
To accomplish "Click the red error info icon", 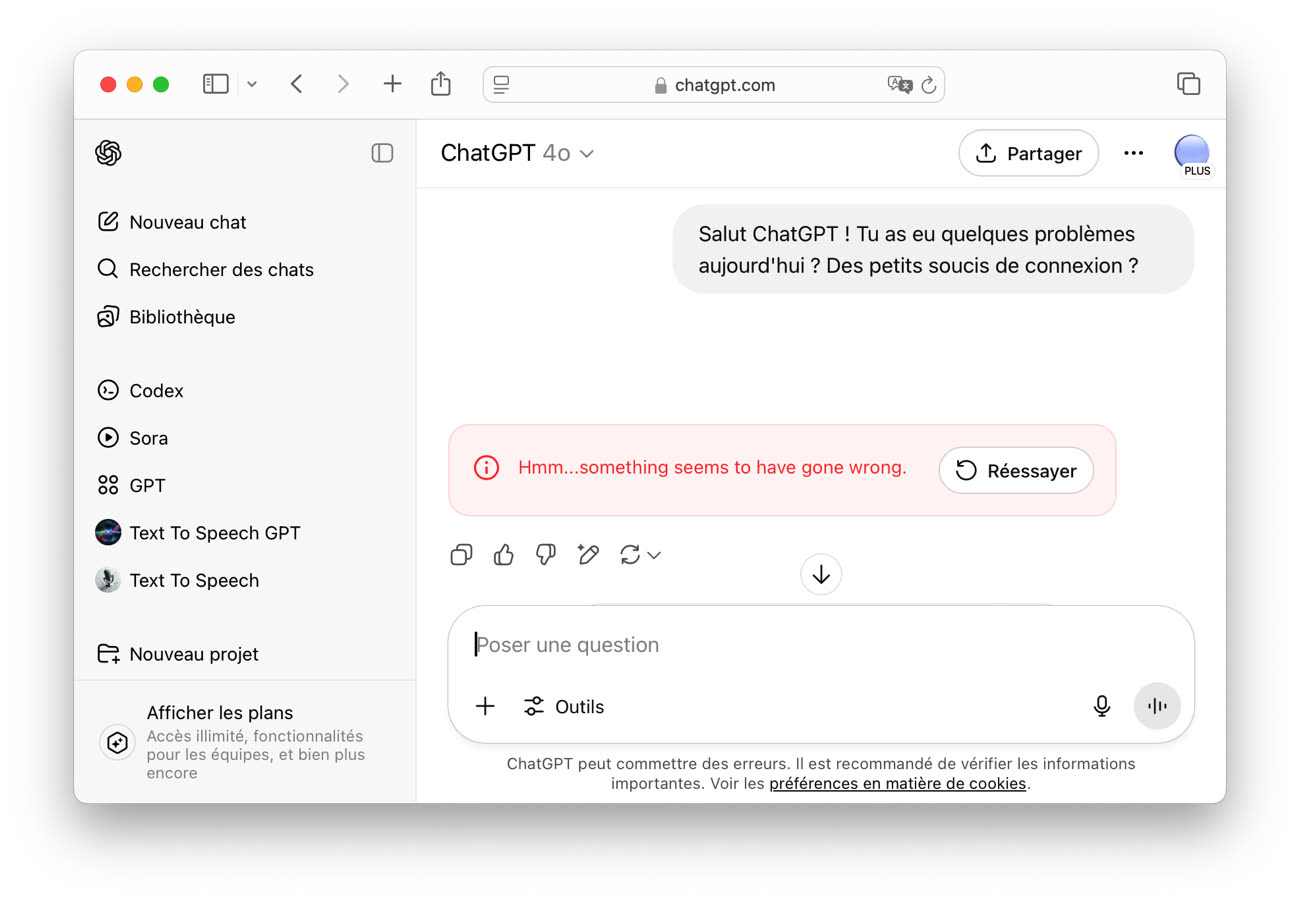I will (x=486, y=468).
